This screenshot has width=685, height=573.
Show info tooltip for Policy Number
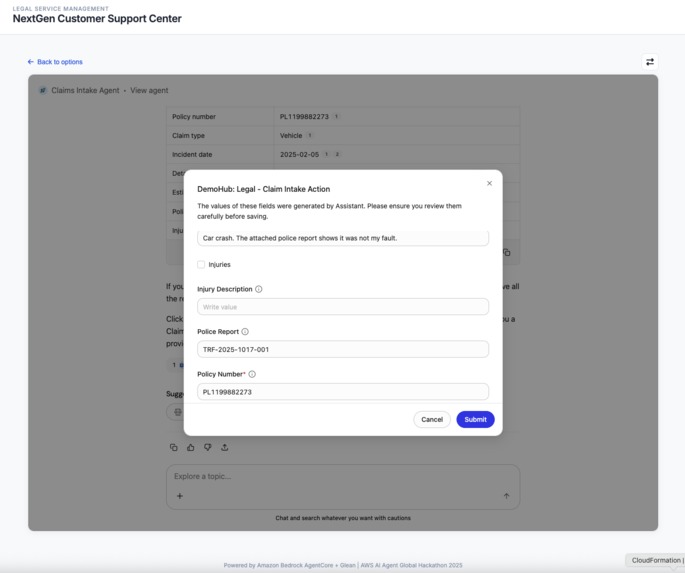[252, 374]
